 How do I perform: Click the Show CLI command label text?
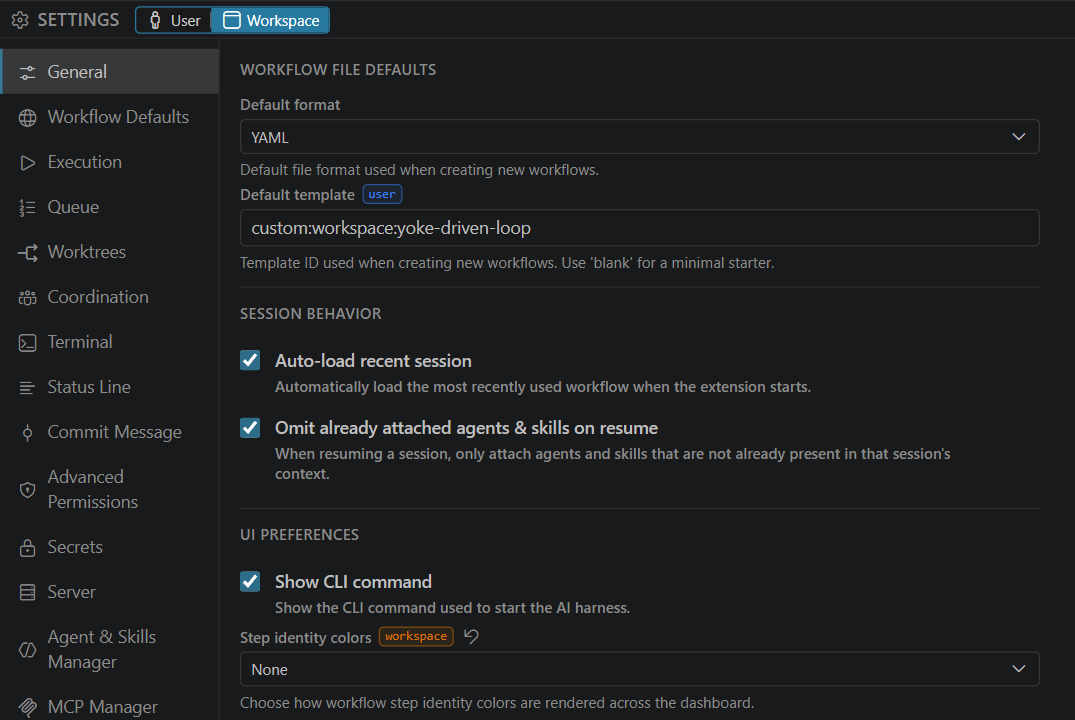[x=353, y=581]
